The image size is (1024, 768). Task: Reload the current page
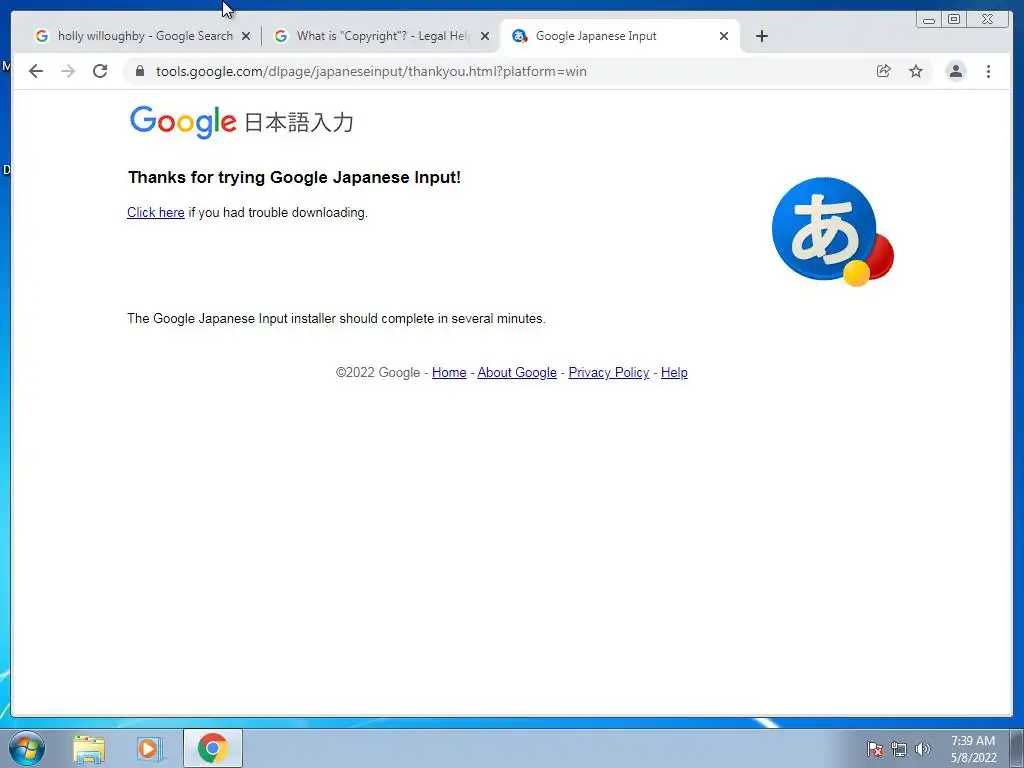pos(100,71)
